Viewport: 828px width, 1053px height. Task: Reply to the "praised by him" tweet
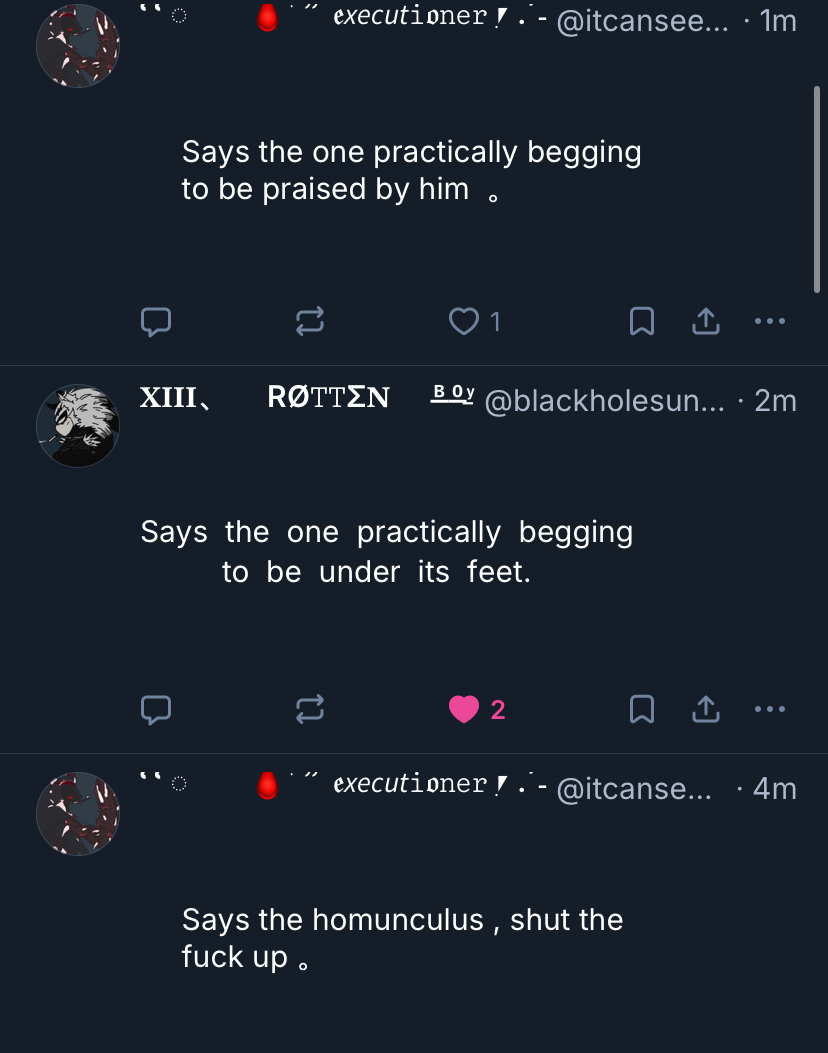click(x=155, y=321)
